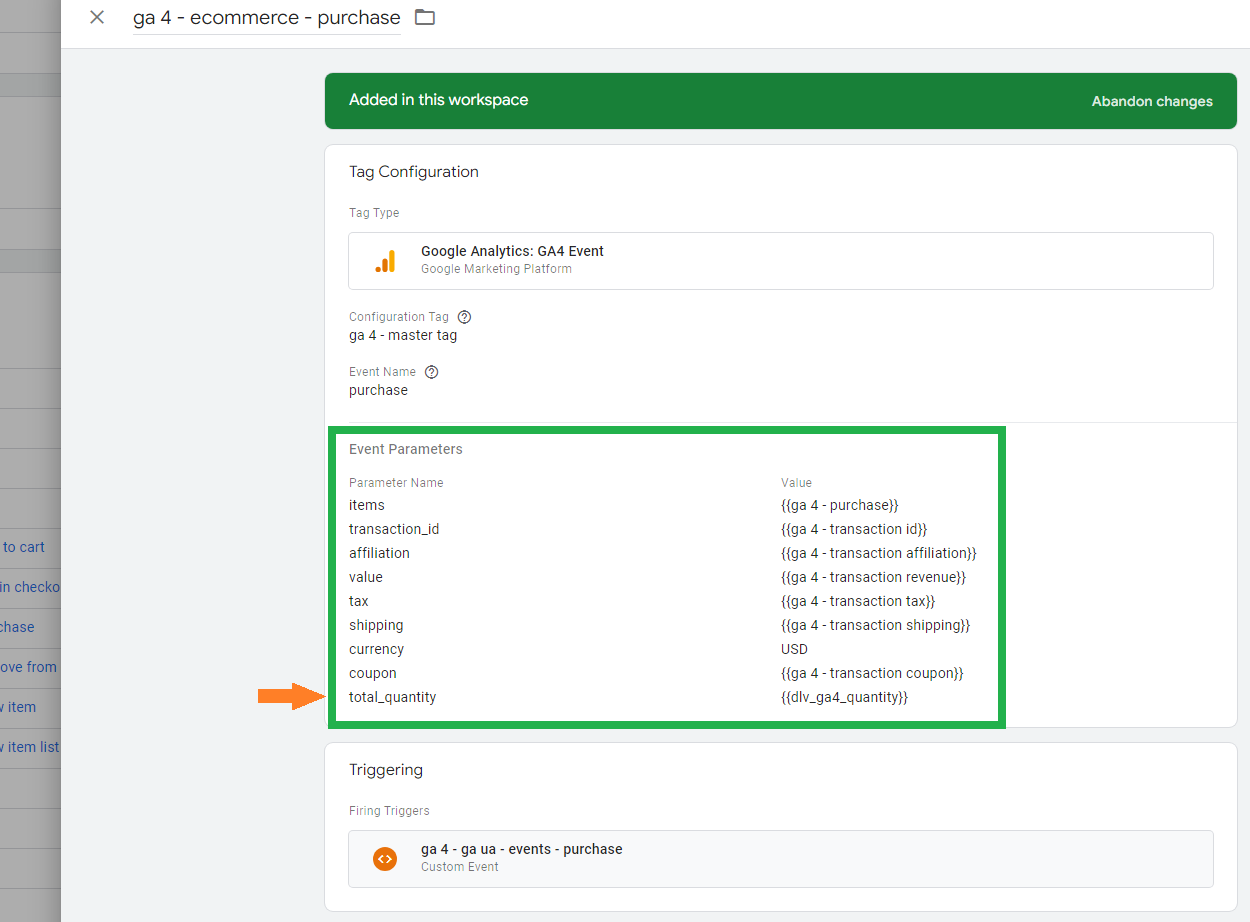Open folder icon next to tag name
Image resolution: width=1250 pixels, height=922 pixels.
coord(425,17)
